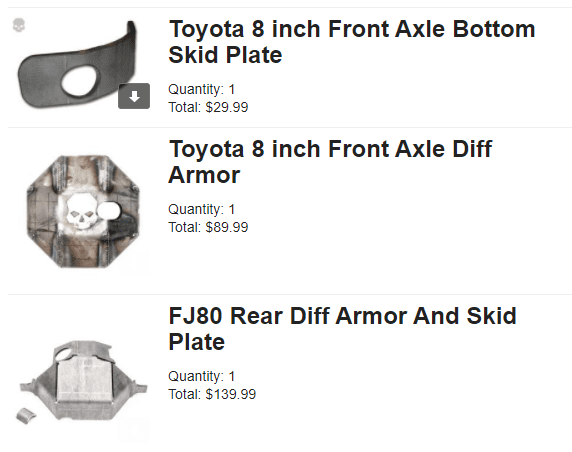Click the white skull emblem on diff armor
The image size is (572, 452).
[x=81, y=212]
